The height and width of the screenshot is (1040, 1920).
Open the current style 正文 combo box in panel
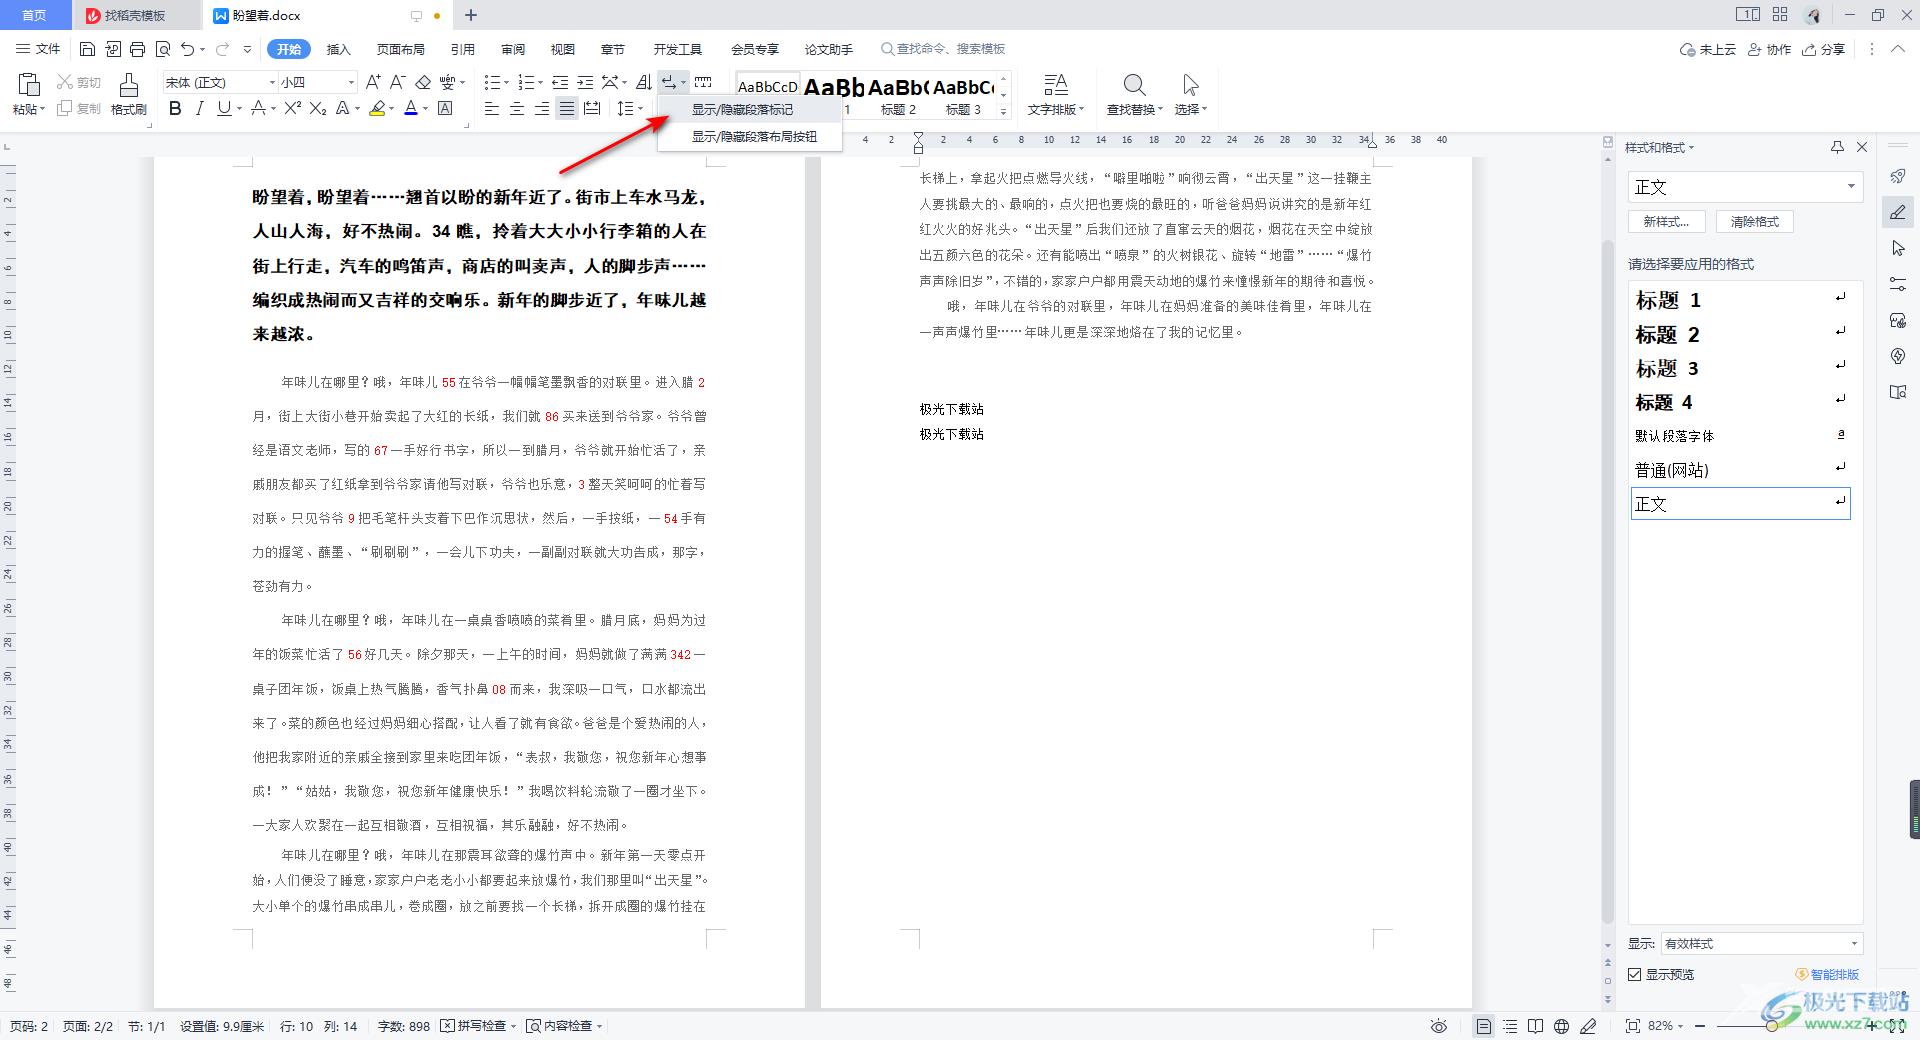1744,187
